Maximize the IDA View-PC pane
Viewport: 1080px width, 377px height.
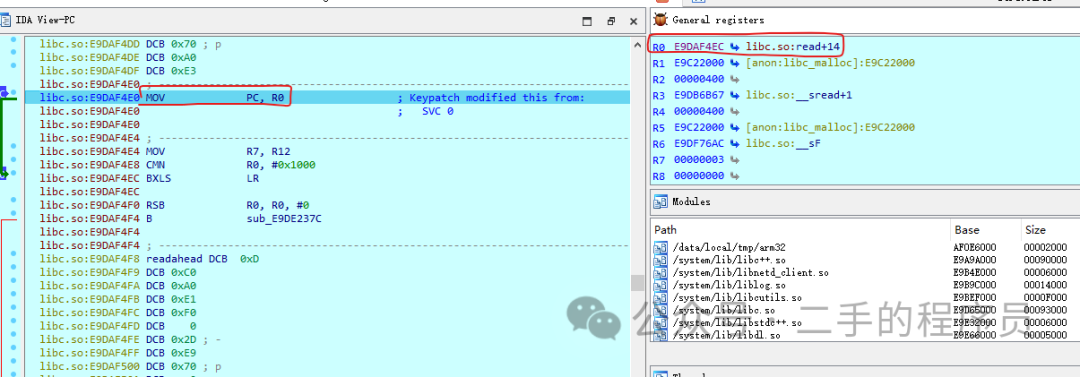(x=588, y=21)
